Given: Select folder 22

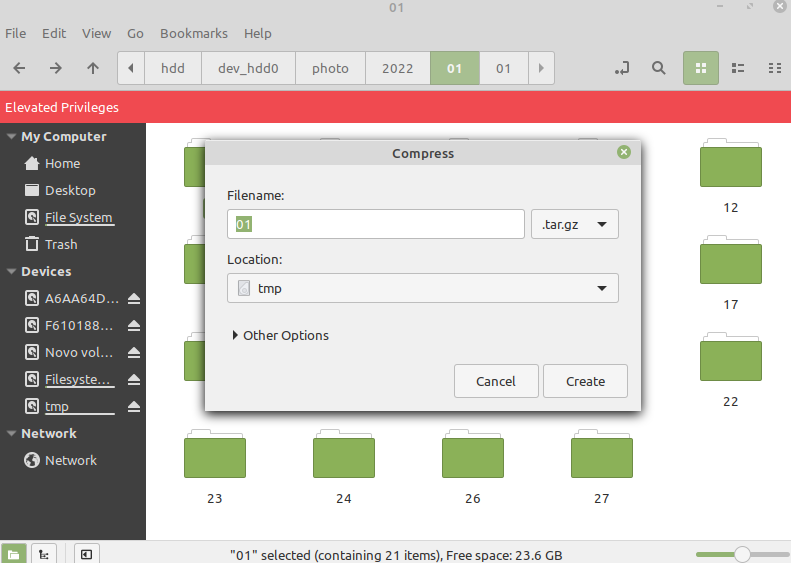Looking at the screenshot, I should pyautogui.click(x=730, y=370).
